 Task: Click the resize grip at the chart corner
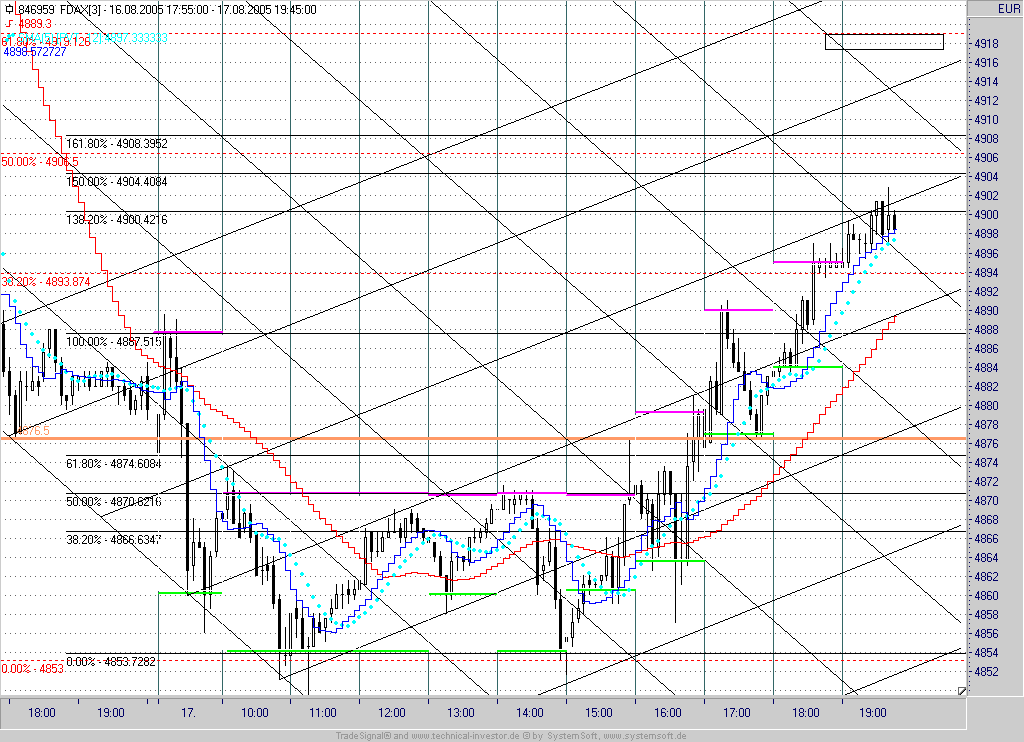click(x=961, y=690)
